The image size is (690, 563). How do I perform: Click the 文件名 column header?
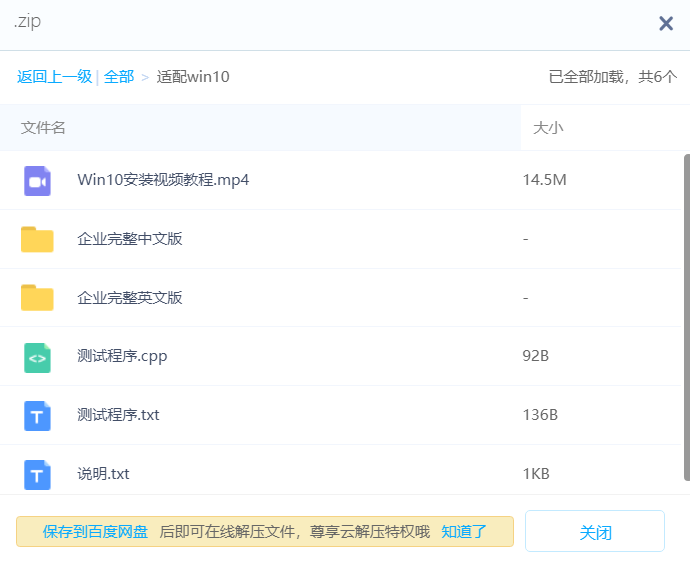pos(43,128)
